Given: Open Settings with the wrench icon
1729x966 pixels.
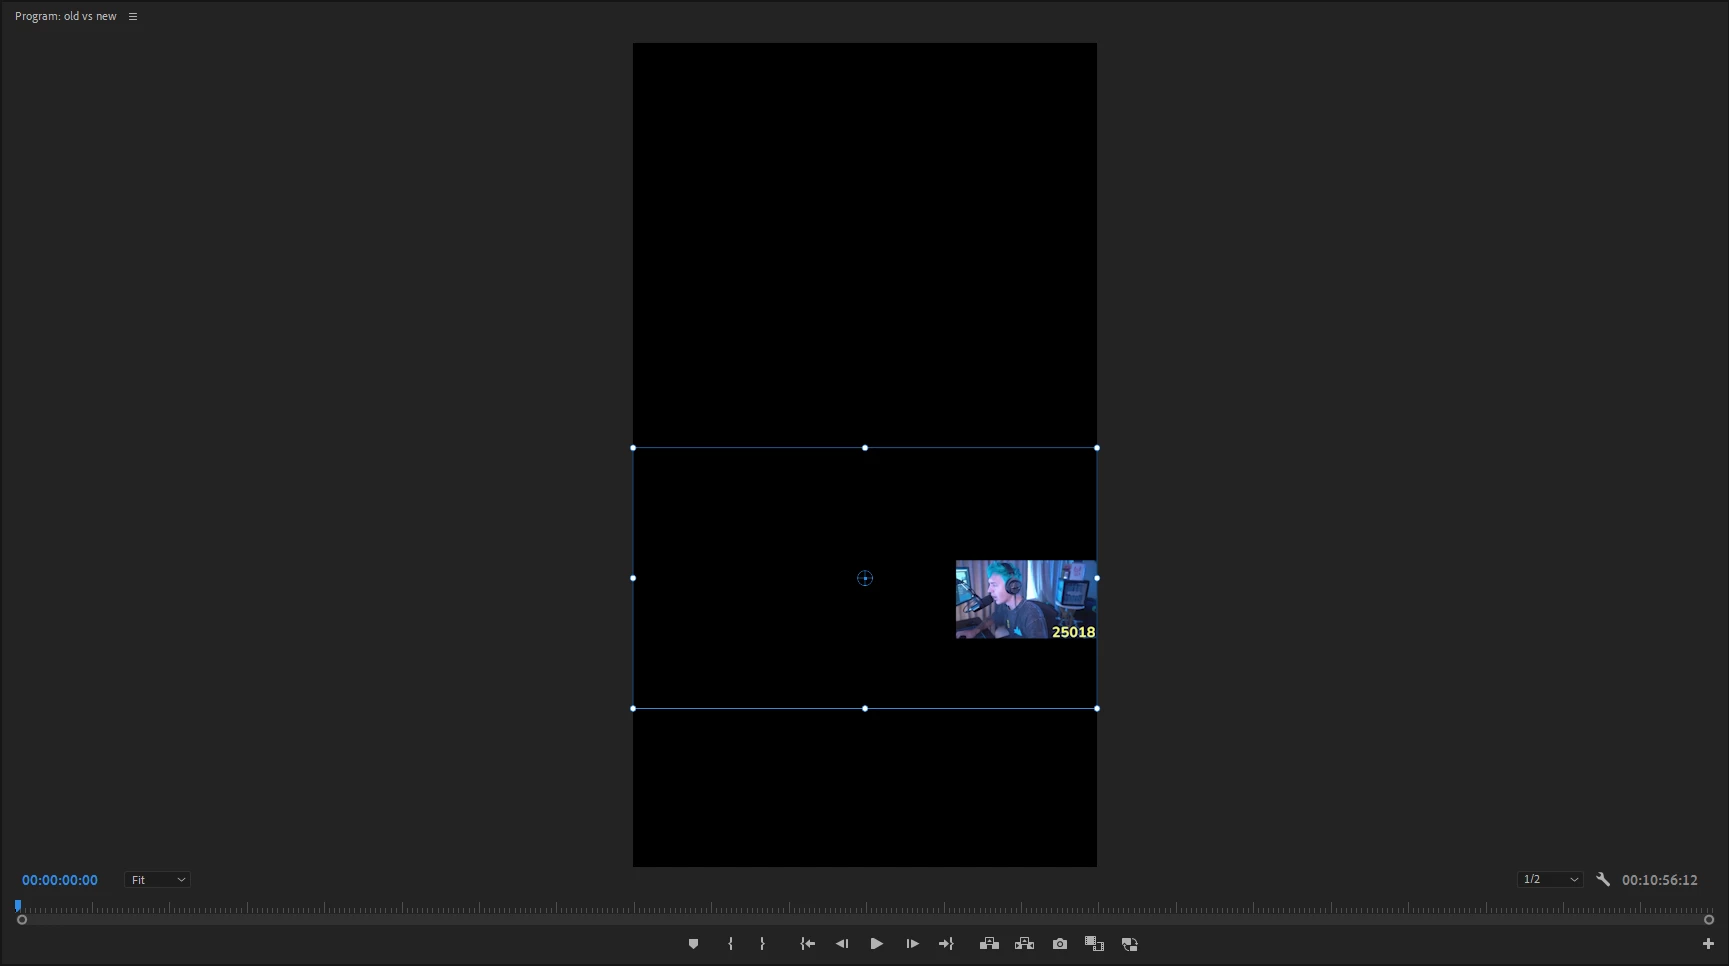Looking at the screenshot, I should (x=1603, y=880).
